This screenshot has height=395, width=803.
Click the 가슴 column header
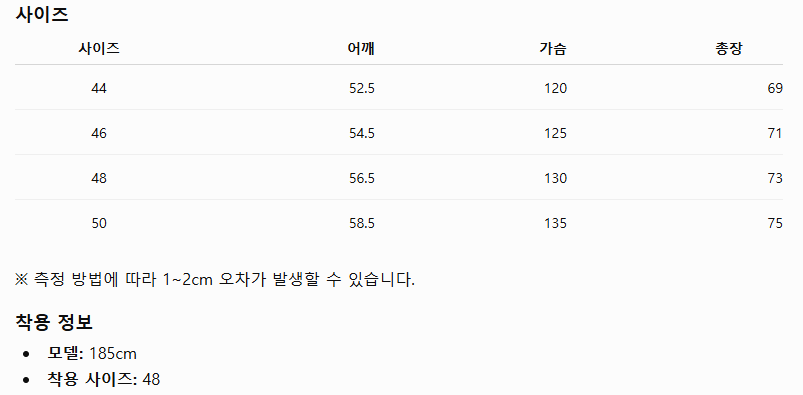pos(553,49)
